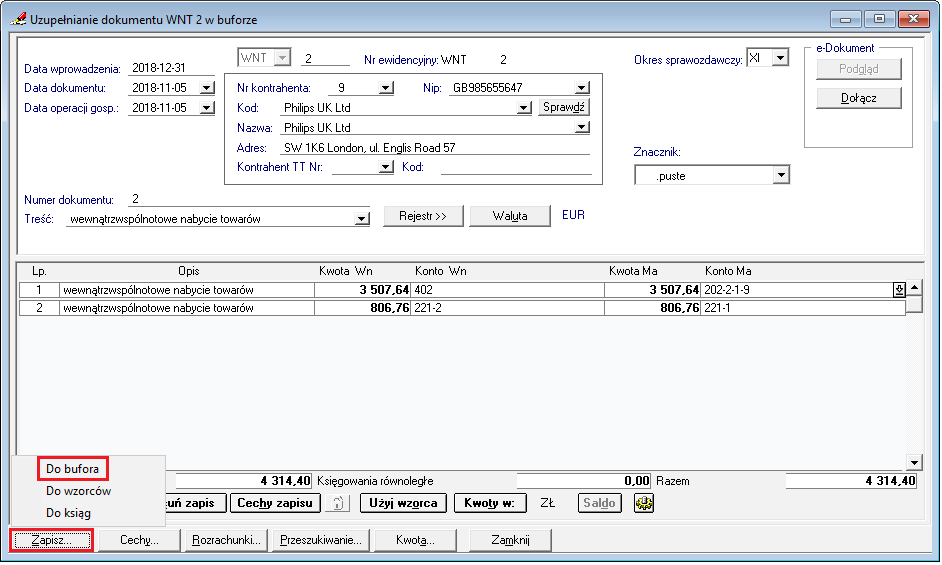942x565 pixels.
Task: Open the Kod Philips UK Ltd dropdown
Action: click(x=524, y=108)
